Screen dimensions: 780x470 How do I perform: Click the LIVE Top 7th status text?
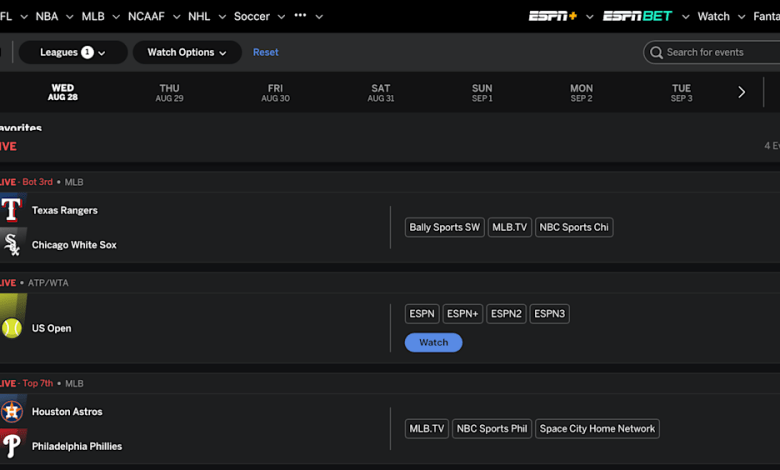click(26, 383)
